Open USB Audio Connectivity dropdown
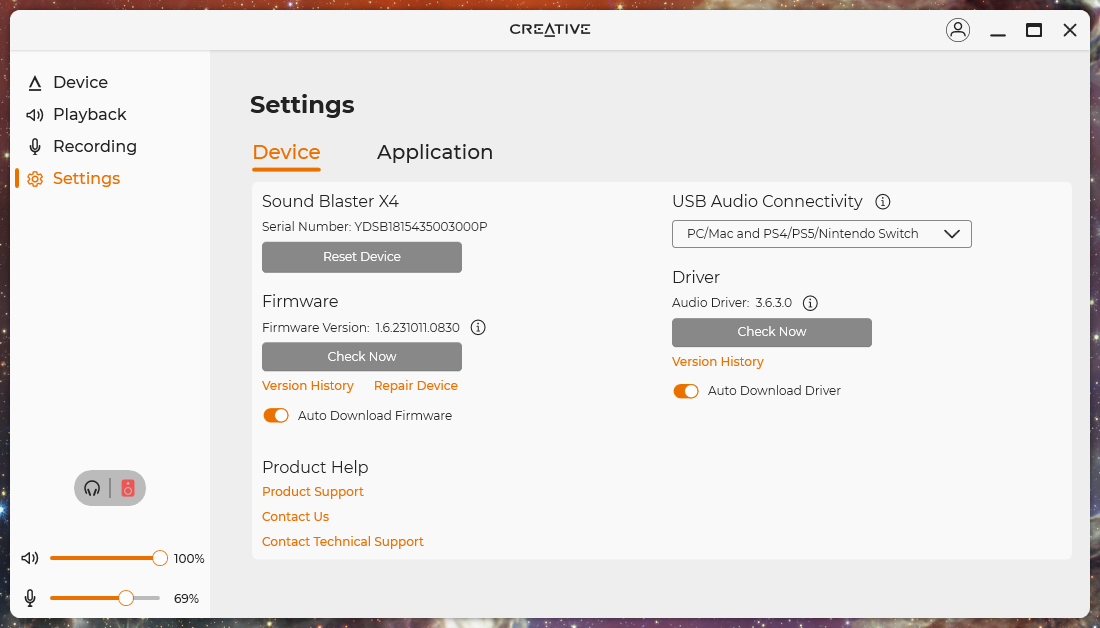Screen dimensions: 1100x628 pos(821,234)
